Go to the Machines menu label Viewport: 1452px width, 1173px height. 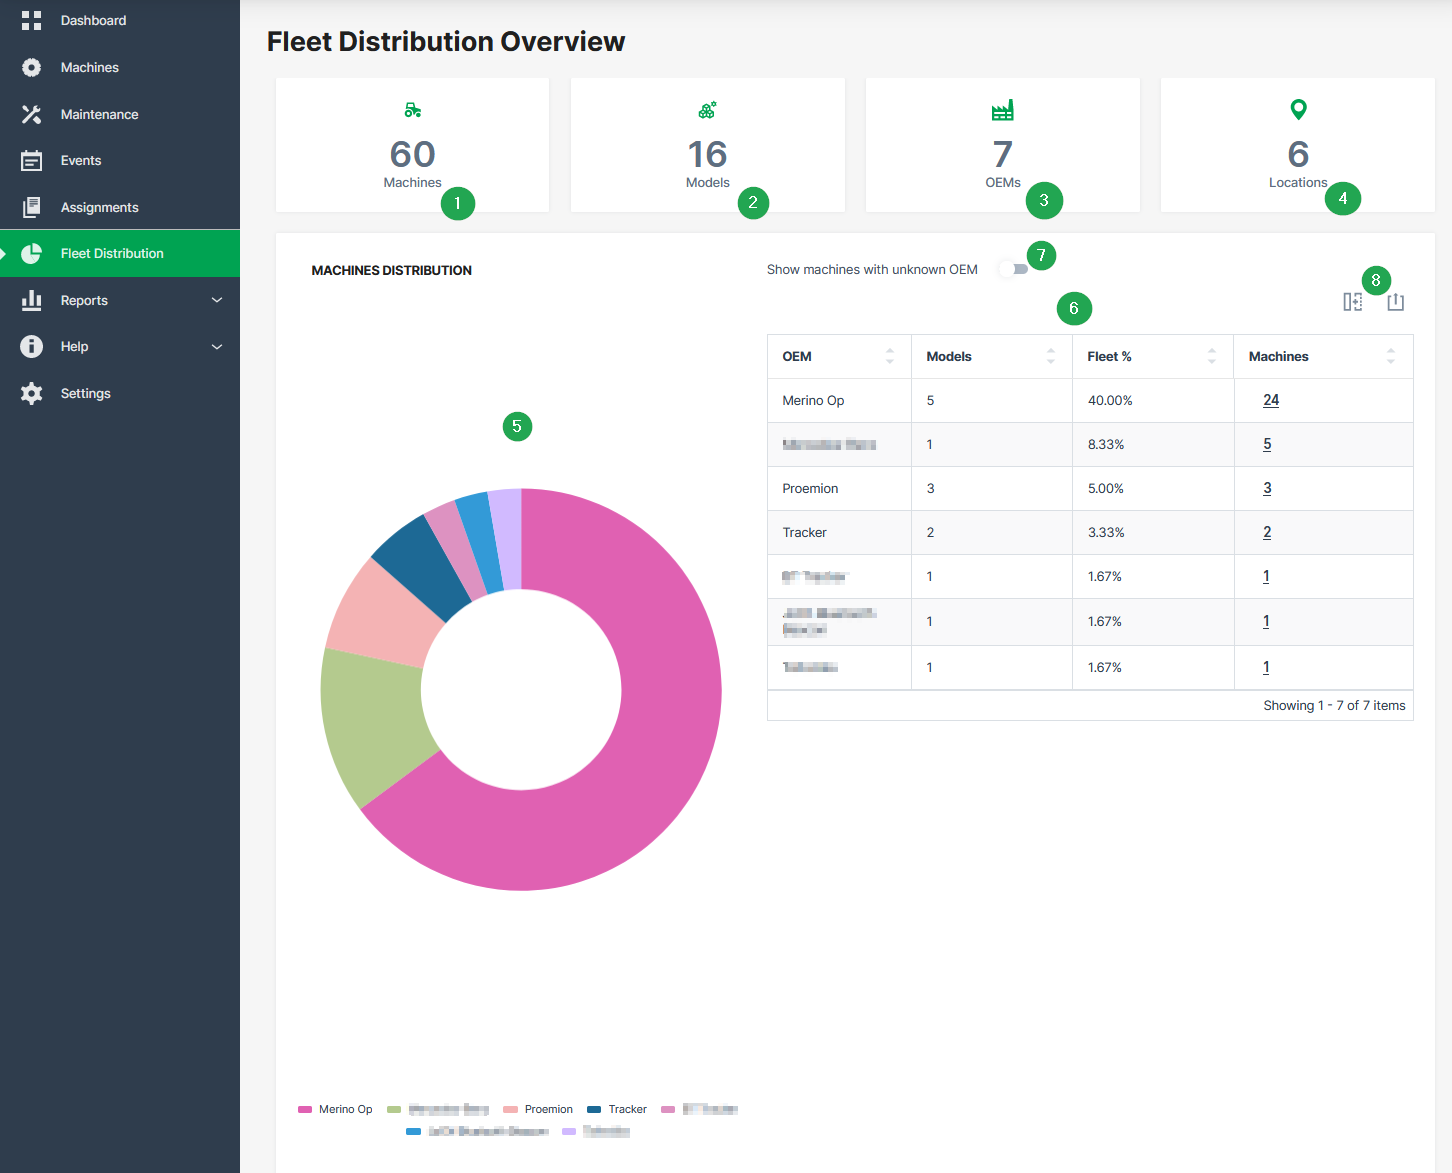(90, 68)
